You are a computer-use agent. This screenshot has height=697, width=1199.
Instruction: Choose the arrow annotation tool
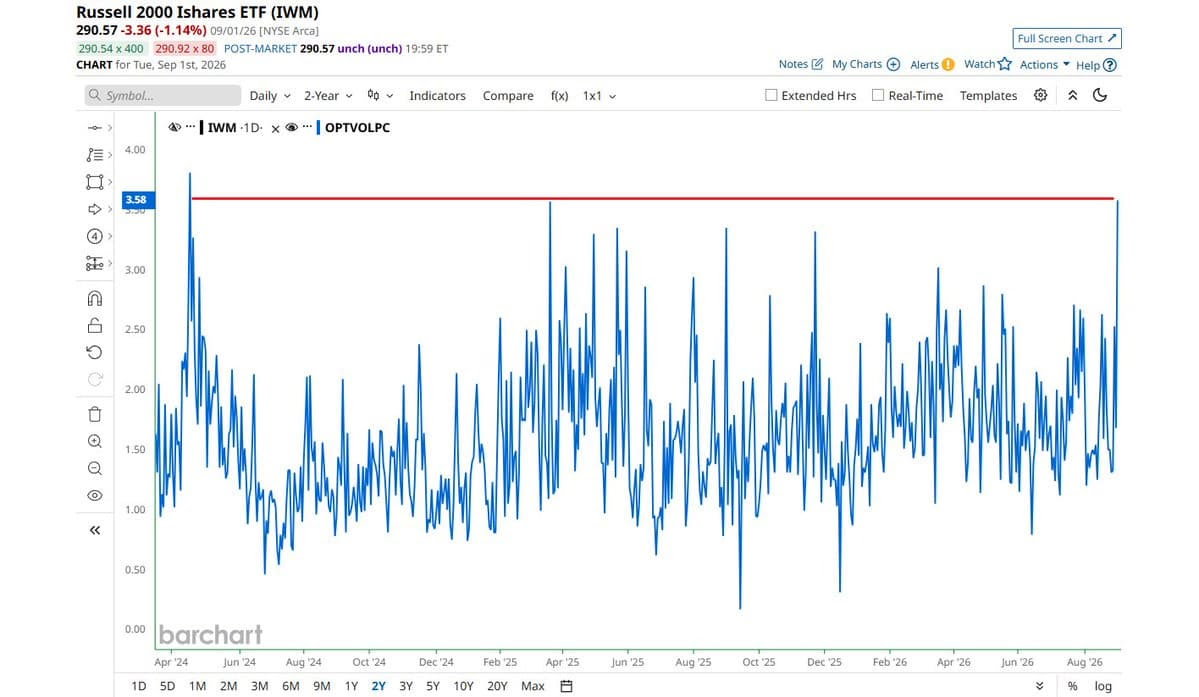pos(95,209)
